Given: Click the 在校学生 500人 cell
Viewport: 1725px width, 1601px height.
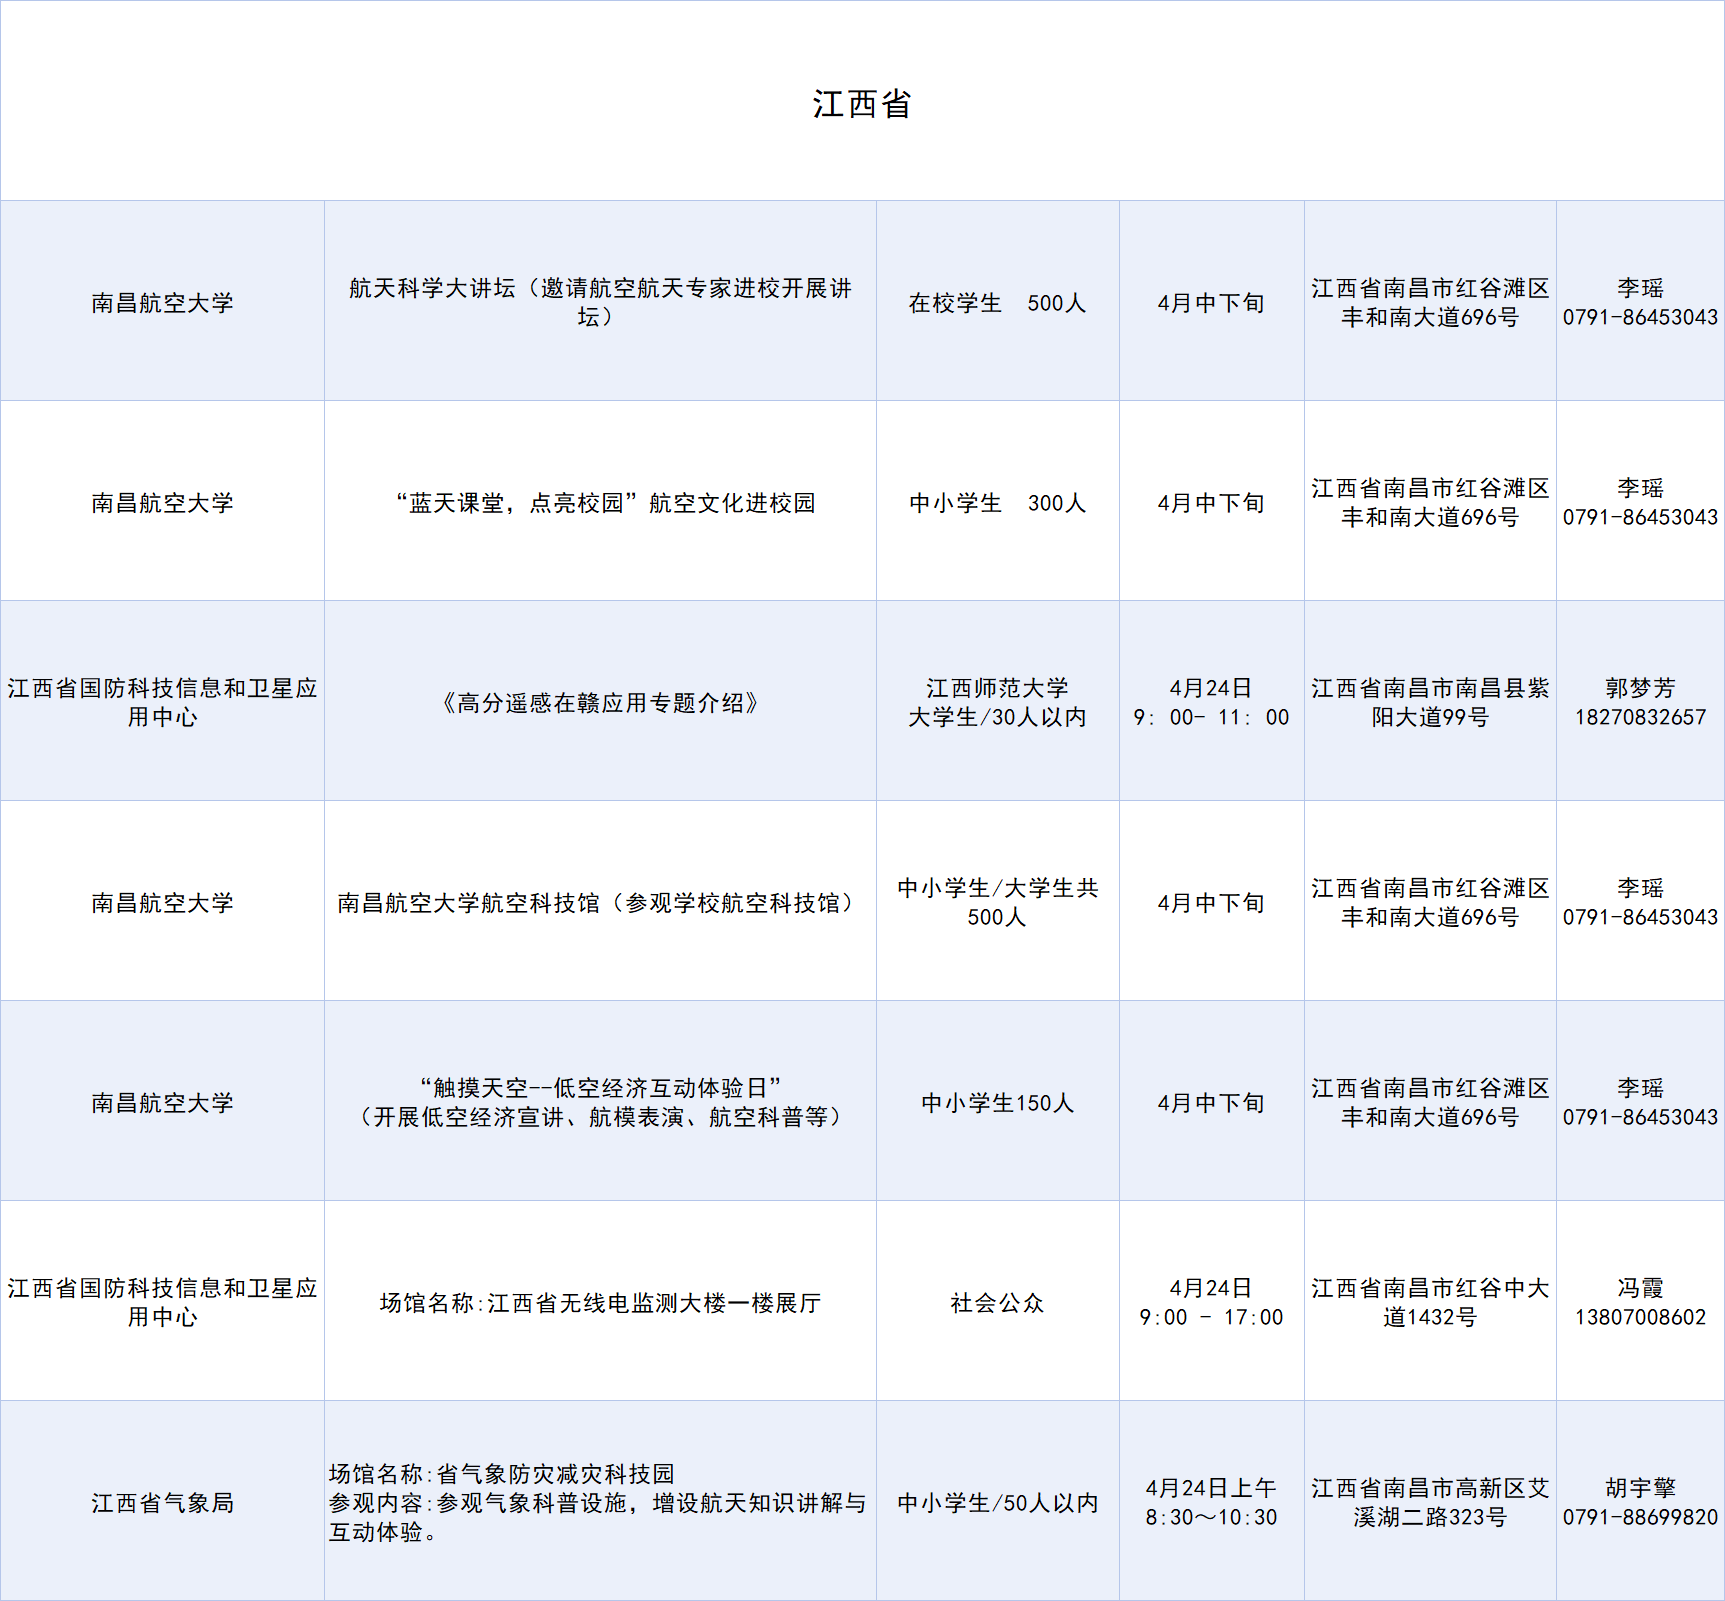Looking at the screenshot, I should click(x=998, y=301).
